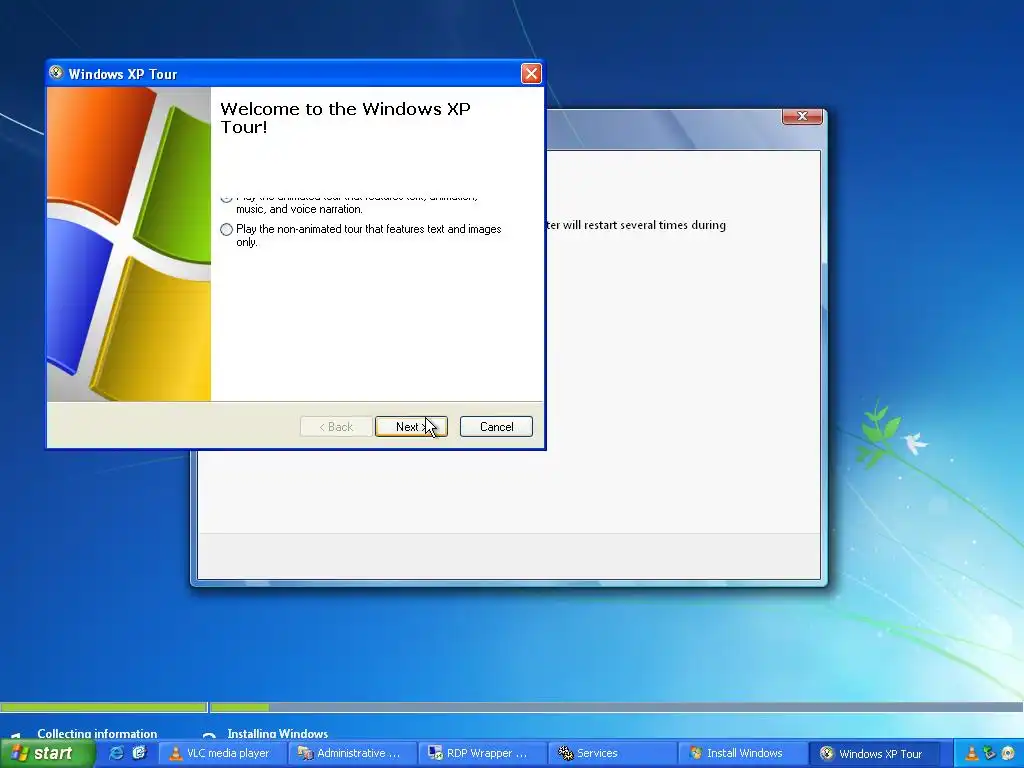Click the Next button in XP Tour
Screen dimensions: 1024x768
[411, 426]
